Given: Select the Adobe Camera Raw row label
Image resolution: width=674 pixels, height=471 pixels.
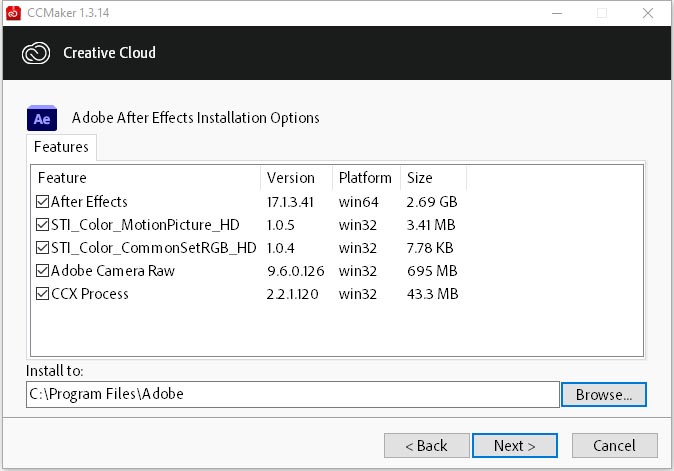Looking at the screenshot, I should (x=113, y=271).
